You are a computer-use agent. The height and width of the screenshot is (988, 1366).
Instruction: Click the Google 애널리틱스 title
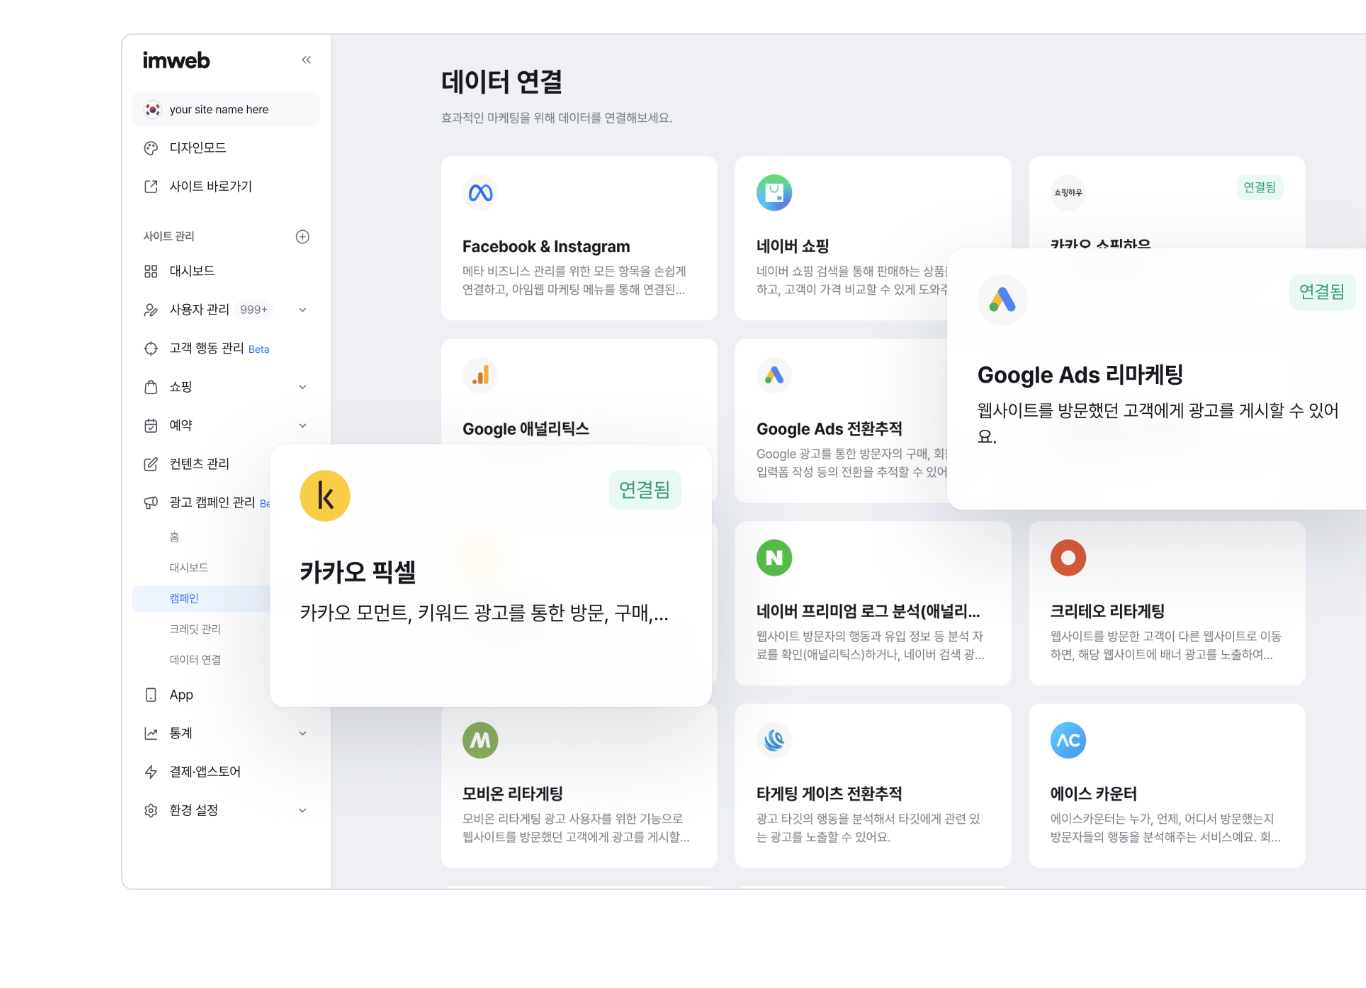click(526, 429)
